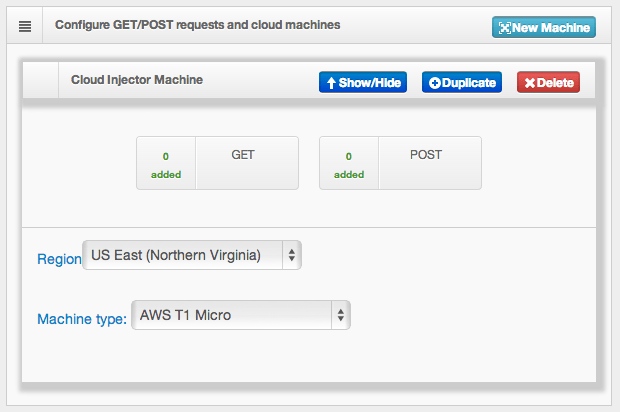
Task: Click the expand icon on New Machine
Action: [x=505, y=28]
